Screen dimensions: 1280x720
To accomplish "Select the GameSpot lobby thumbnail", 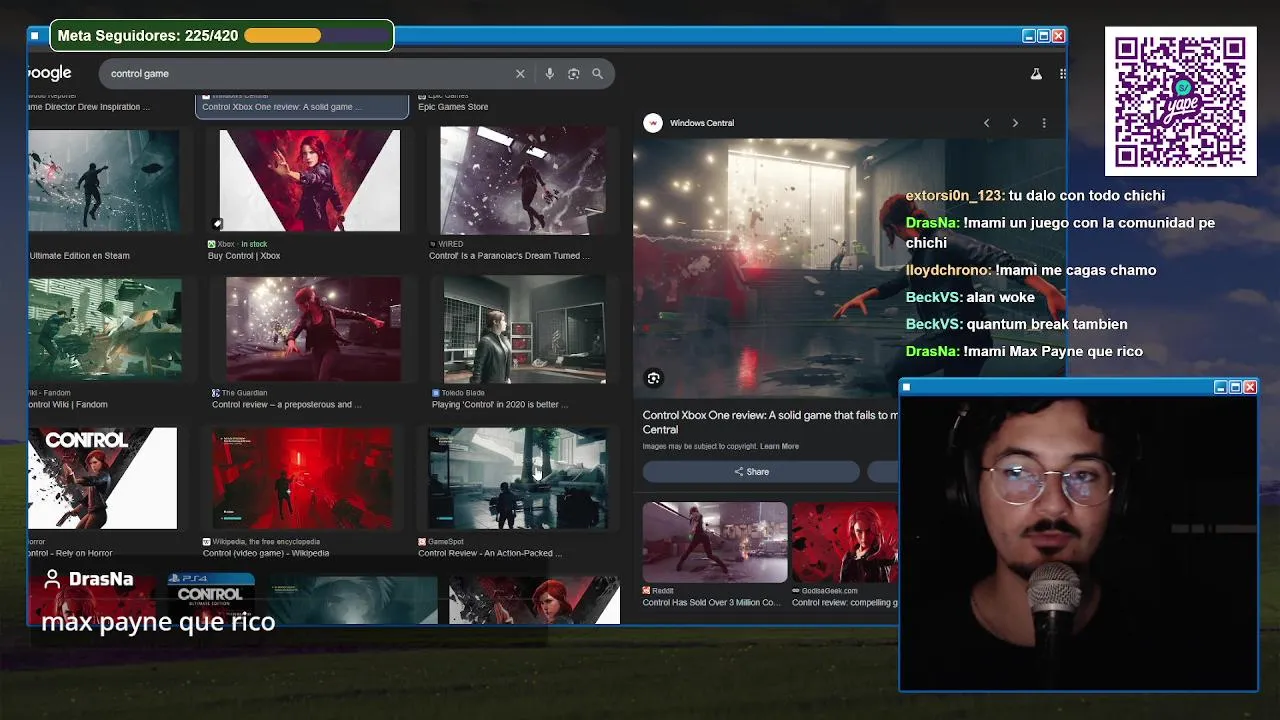I will [x=517, y=478].
